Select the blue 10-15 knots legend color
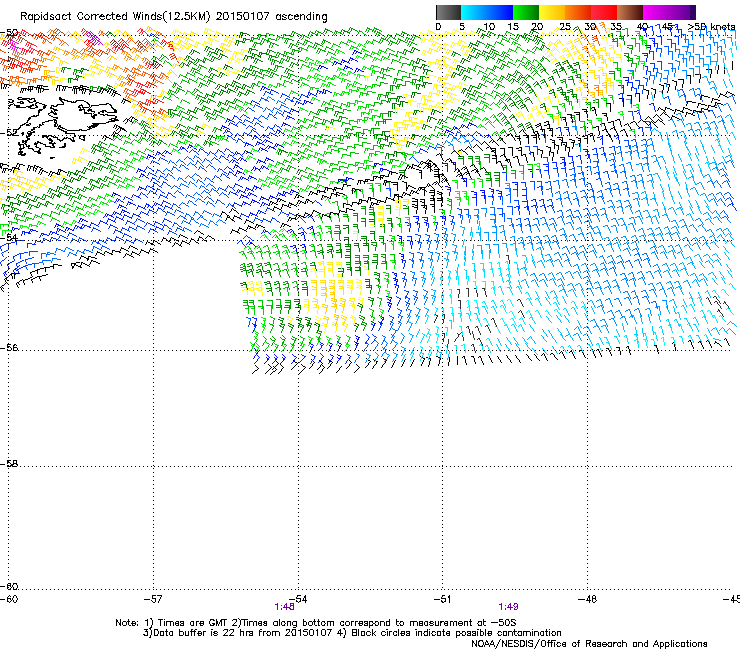740x650 pixels. [x=500, y=12]
